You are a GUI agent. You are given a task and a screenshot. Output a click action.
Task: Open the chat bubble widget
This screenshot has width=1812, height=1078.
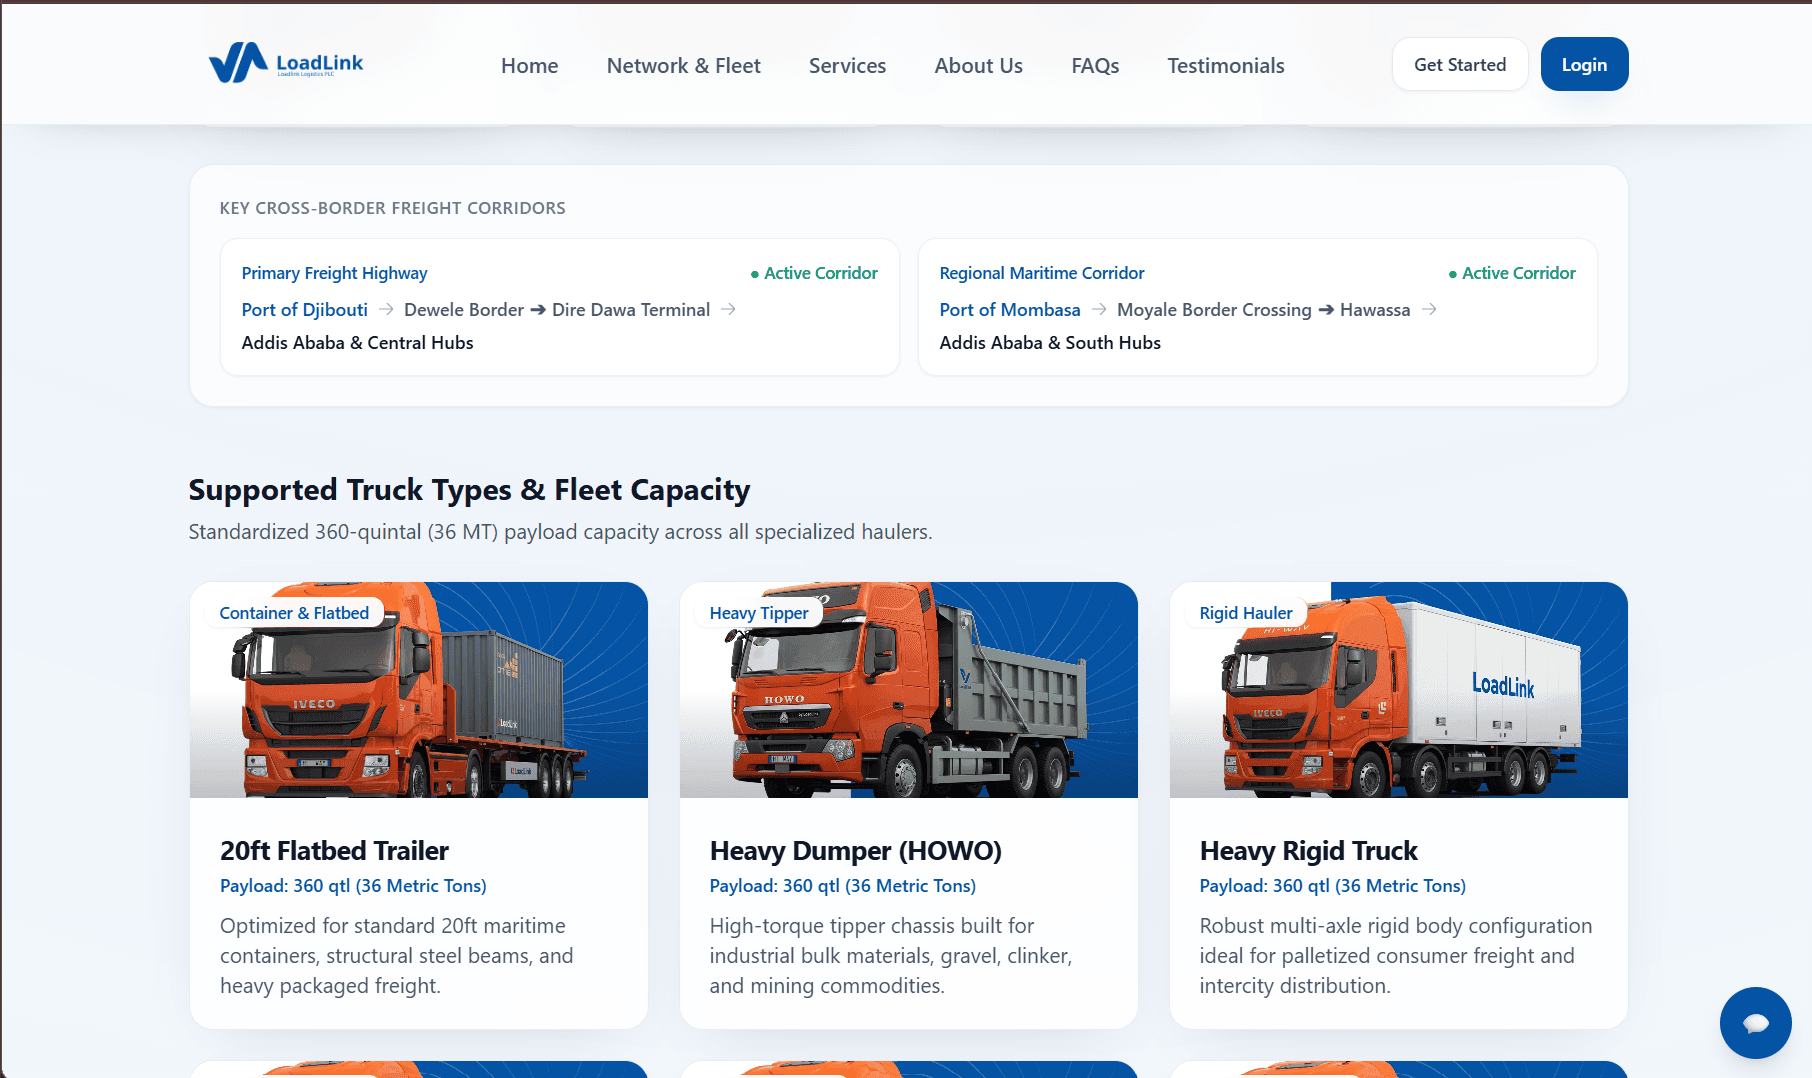coord(1755,1022)
